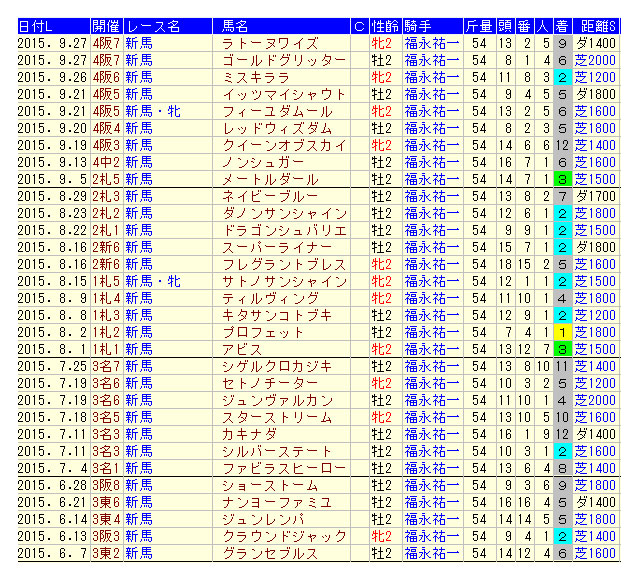Select the 3東2 venue cell
640x580 pixels.
[106, 553]
